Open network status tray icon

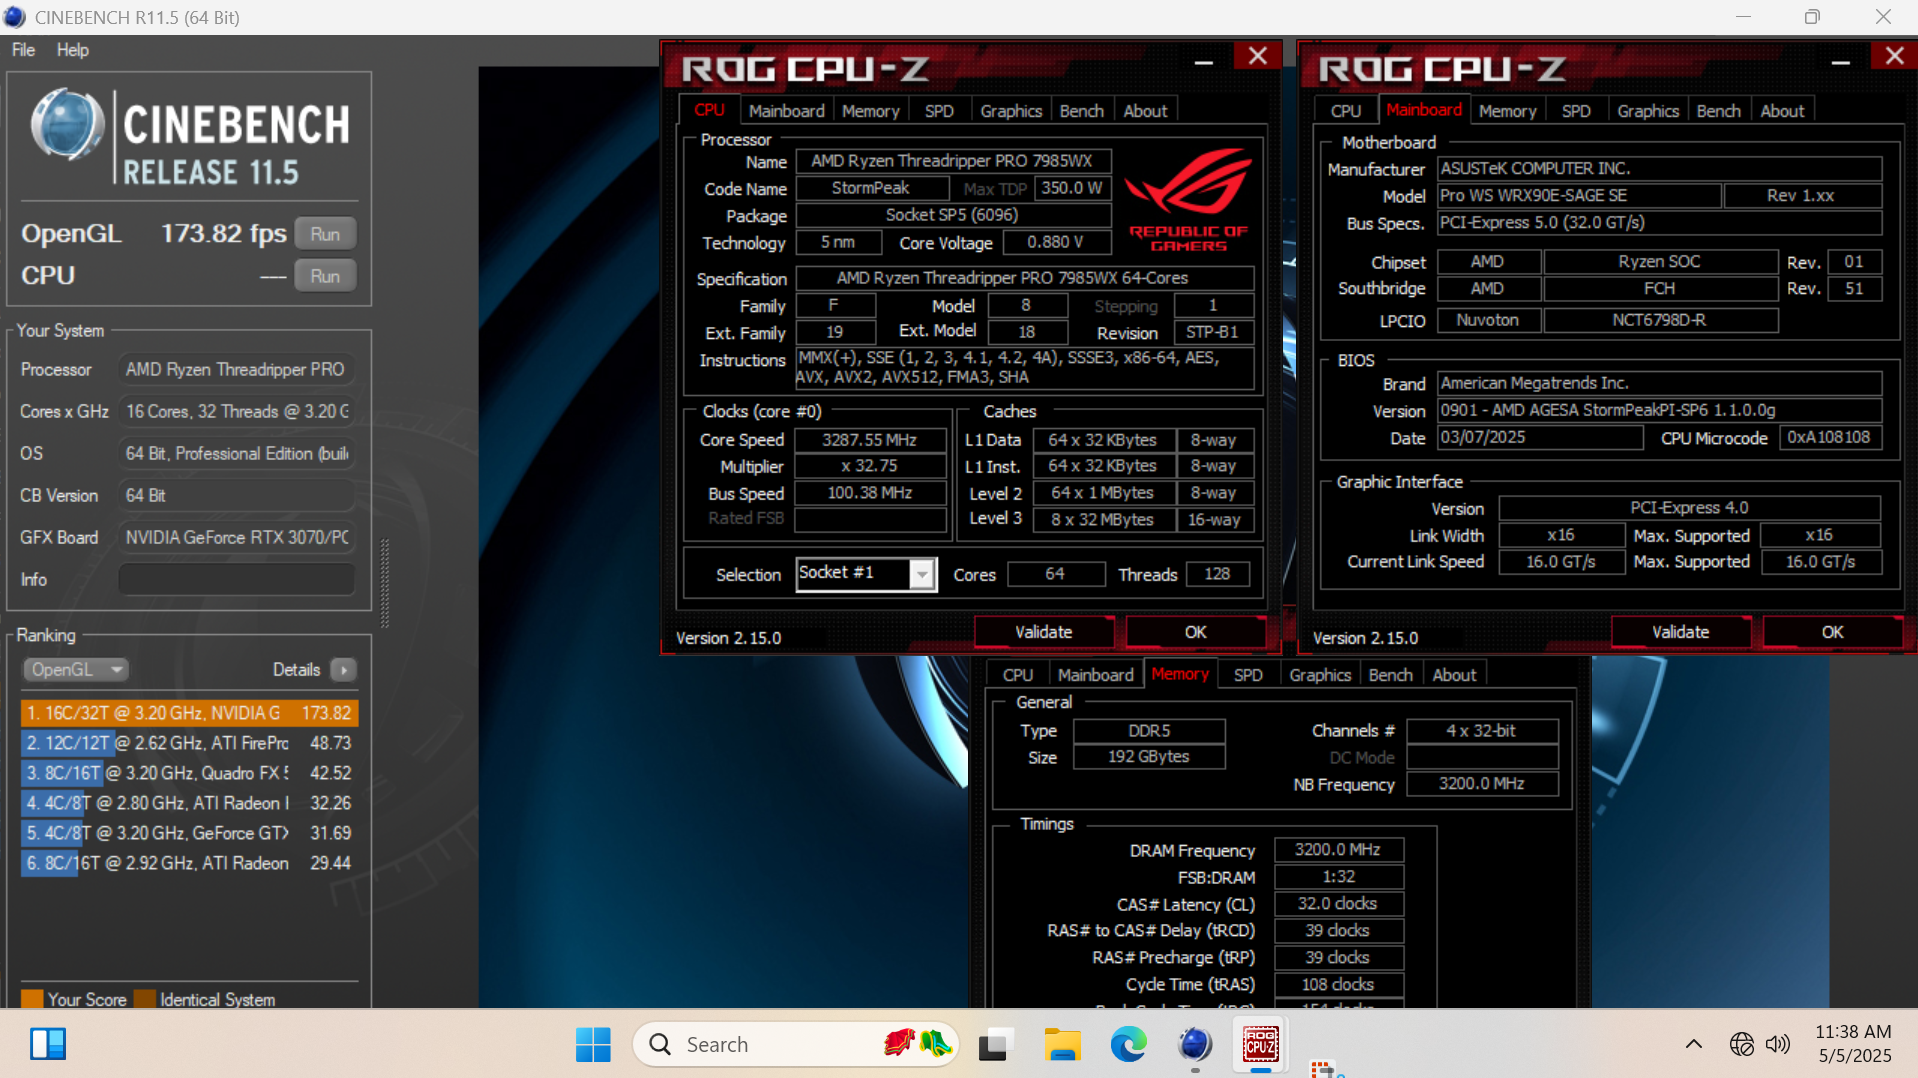pyautogui.click(x=1741, y=1045)
